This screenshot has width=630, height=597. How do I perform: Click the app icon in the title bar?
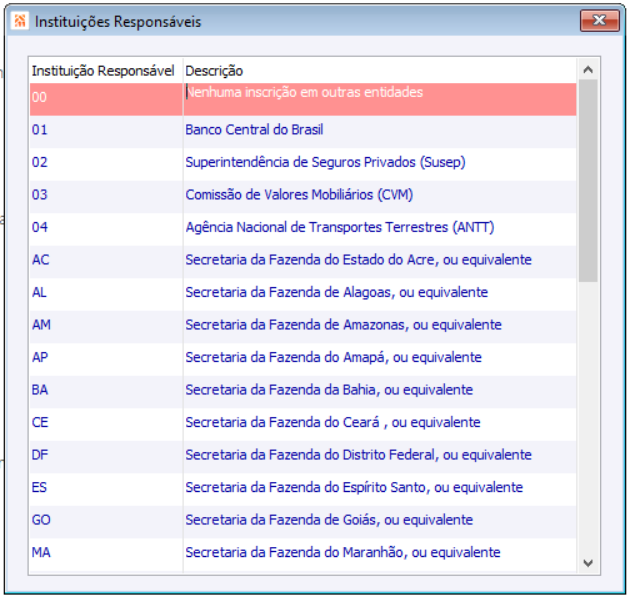pyautogui.click(x=20, y=21)
